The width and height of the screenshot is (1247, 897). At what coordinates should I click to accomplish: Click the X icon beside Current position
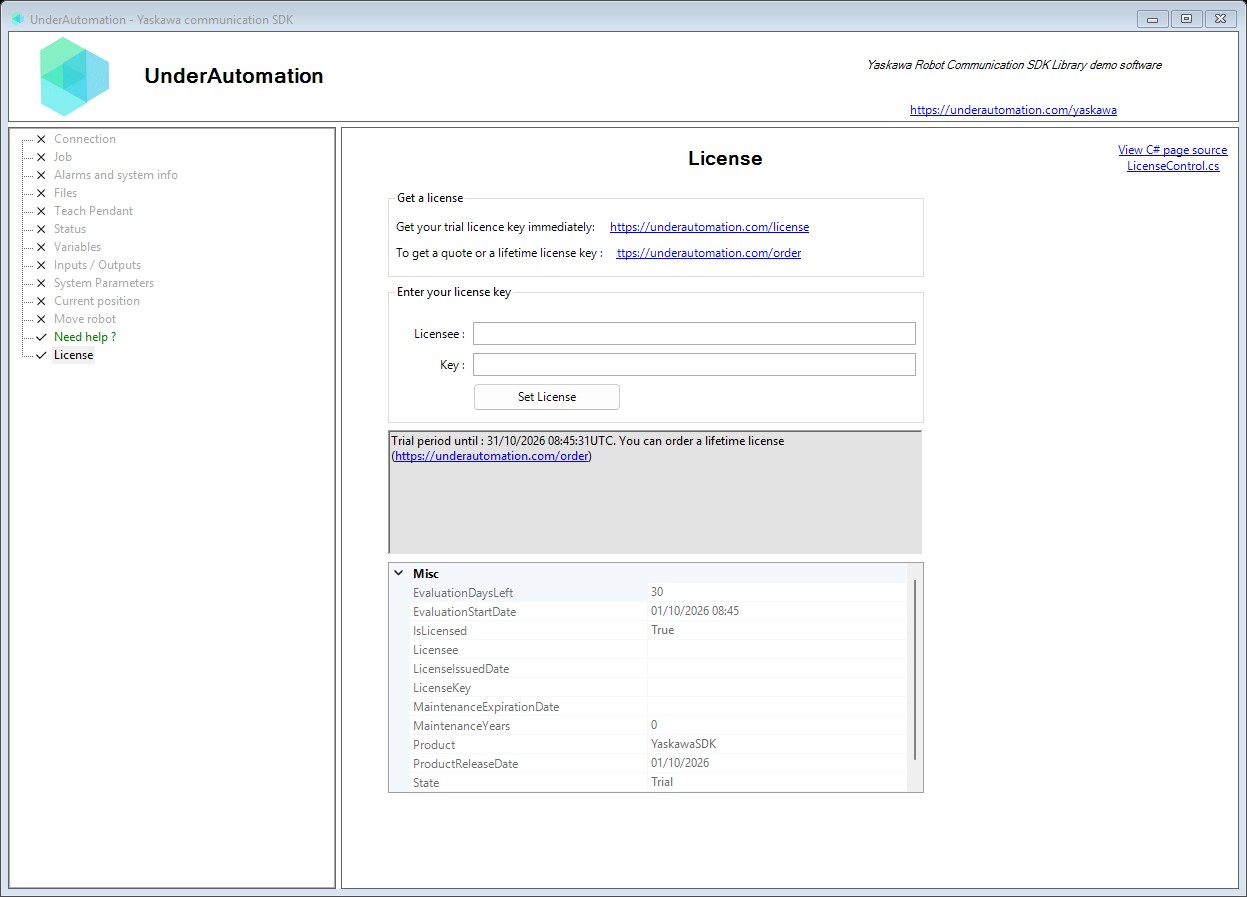pyautogui.click(x=41, y=301)
